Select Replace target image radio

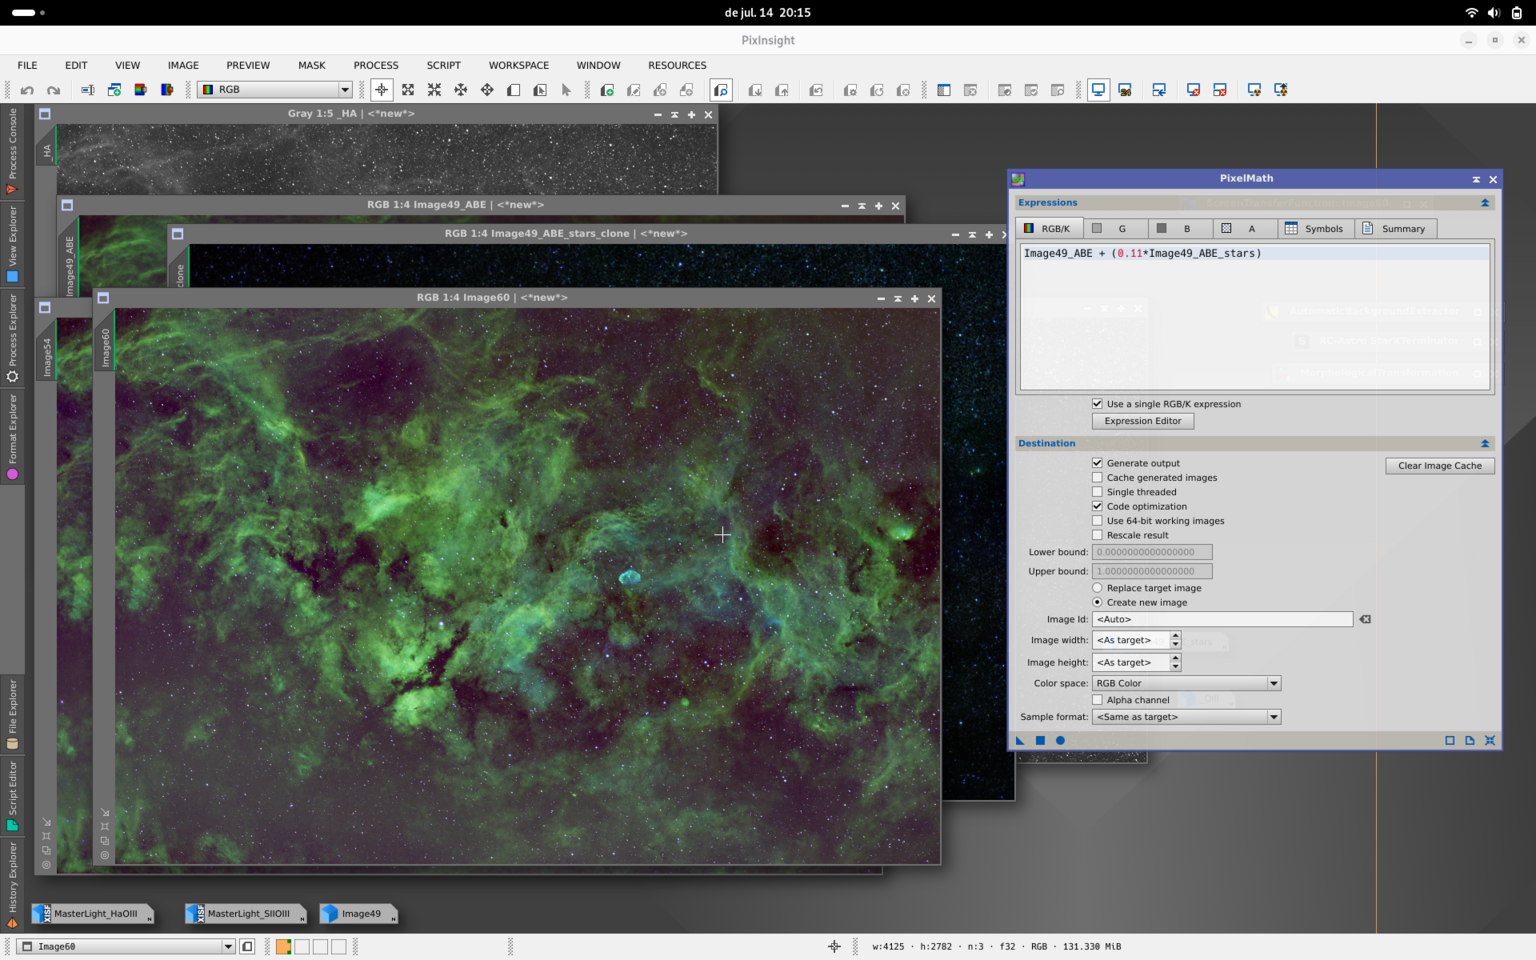[x=1097, y=588]
